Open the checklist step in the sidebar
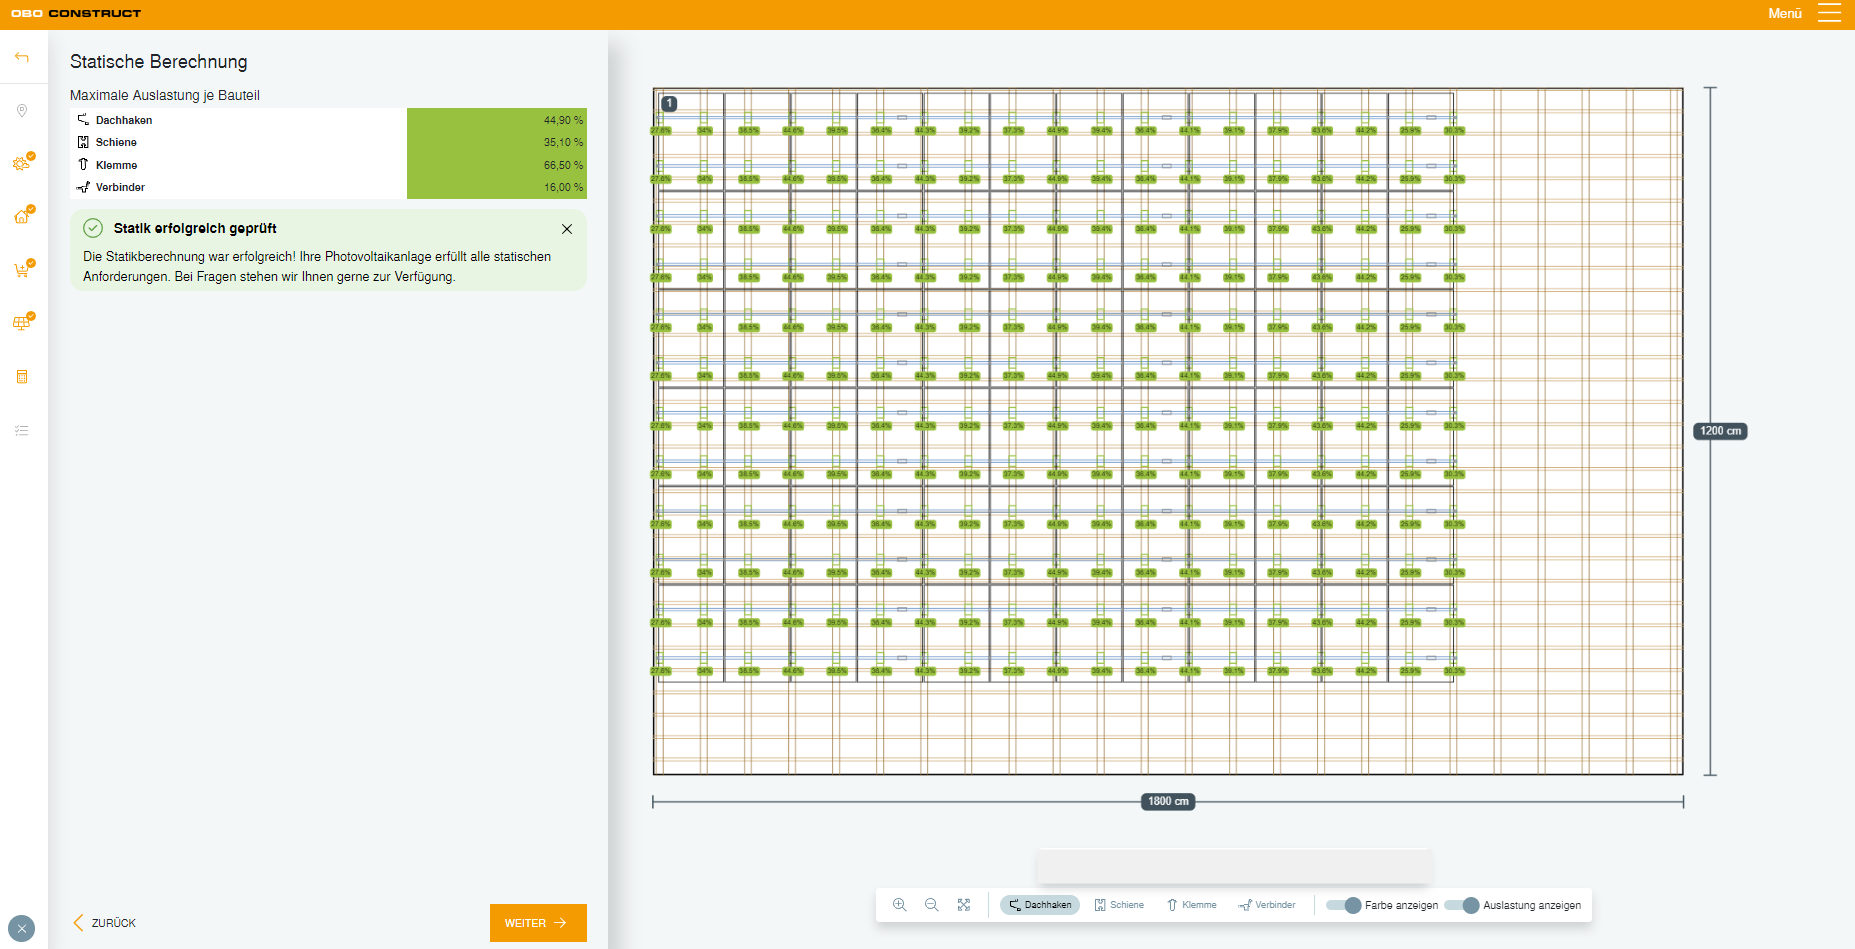This screenshot has height=949, width=1855. click(22, 431)
